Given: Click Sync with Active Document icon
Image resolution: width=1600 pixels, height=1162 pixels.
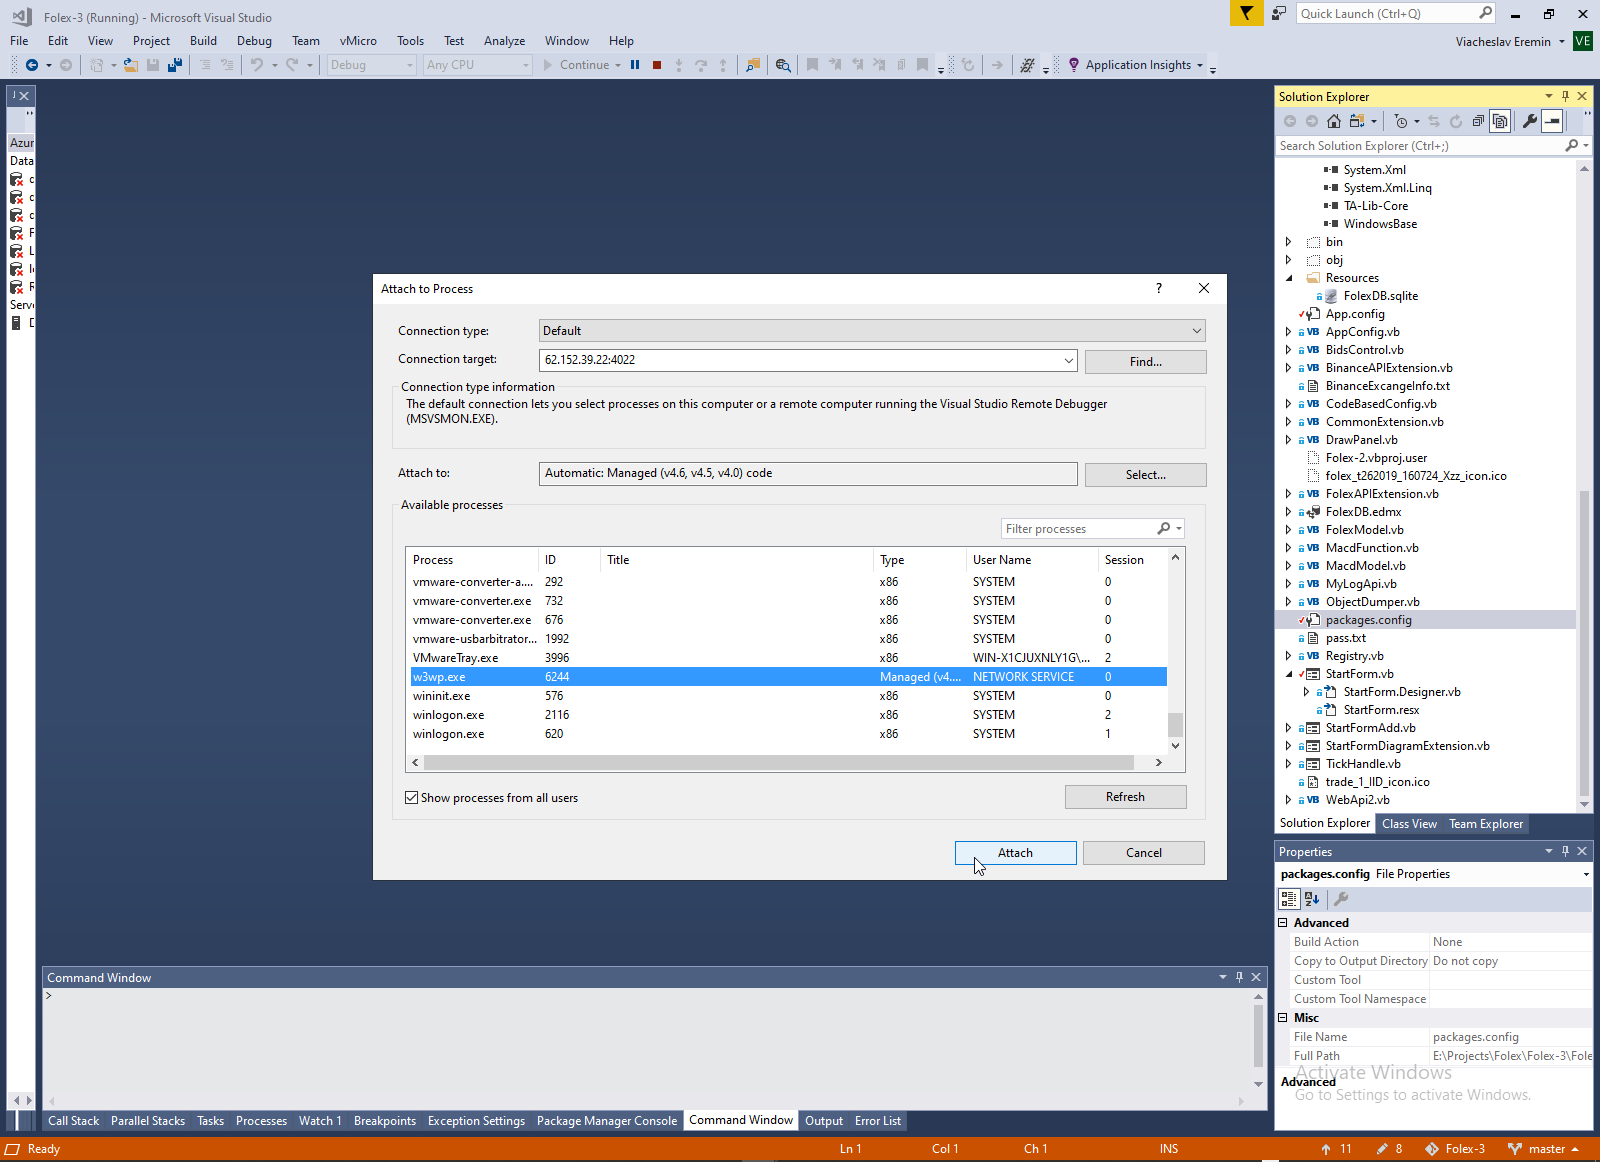Looking at the screenshot, I should coord(1434,121).
